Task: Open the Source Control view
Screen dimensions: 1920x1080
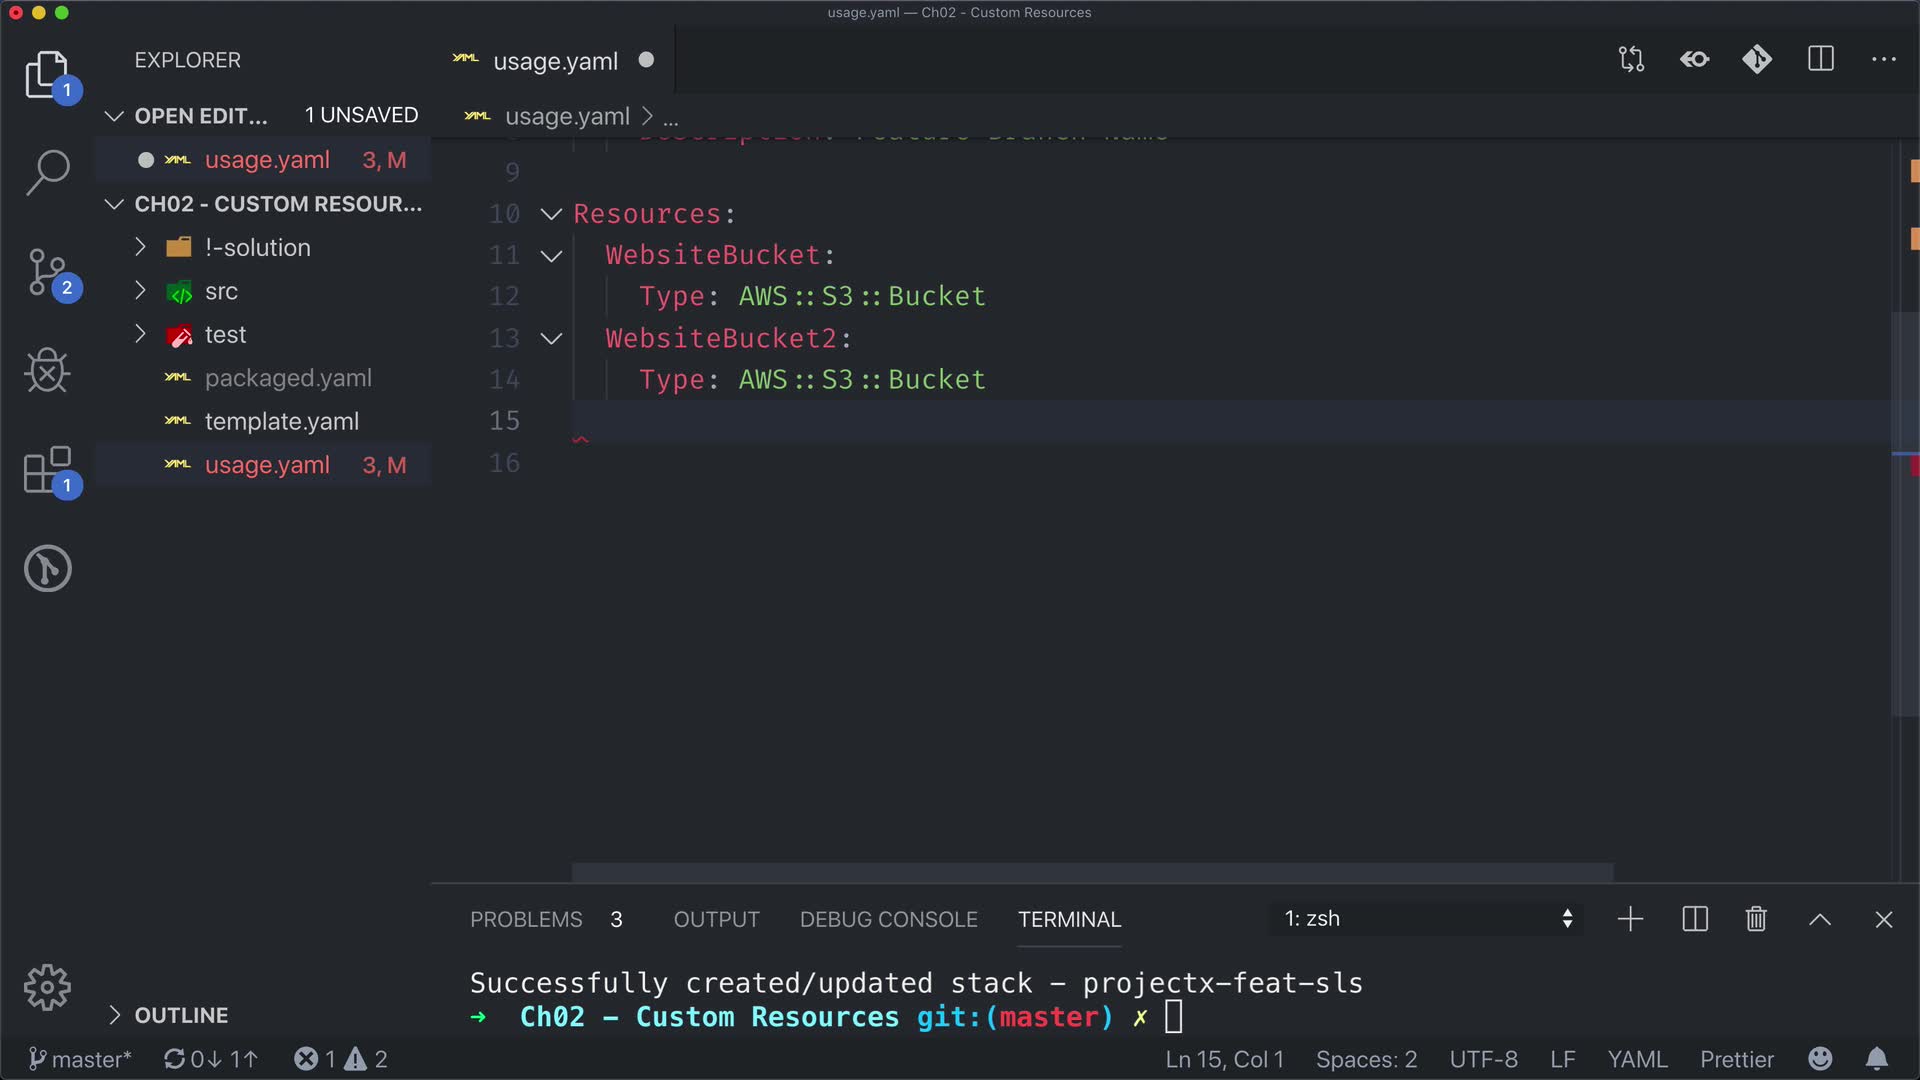Action: pos(47,272)
